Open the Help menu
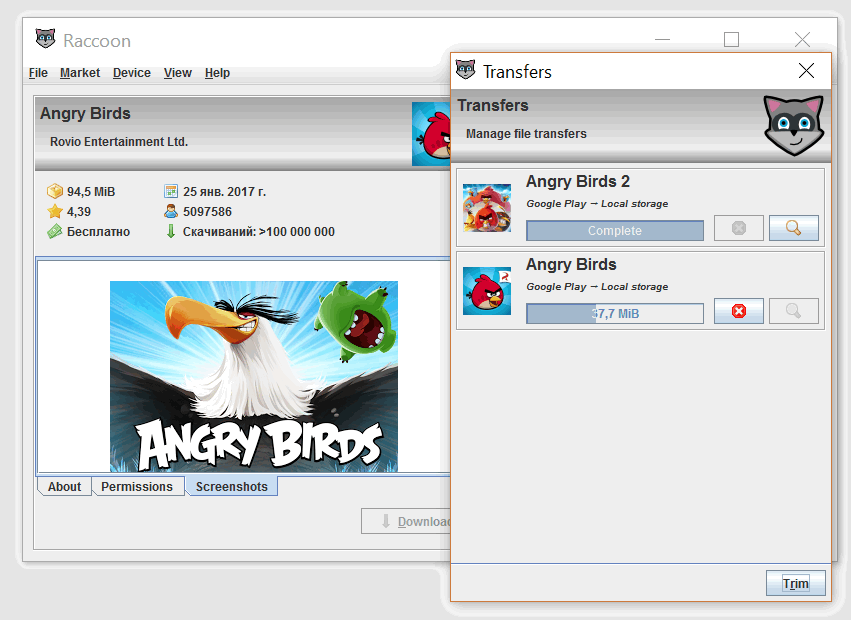The image size is (851, 620). pos(217,73)
